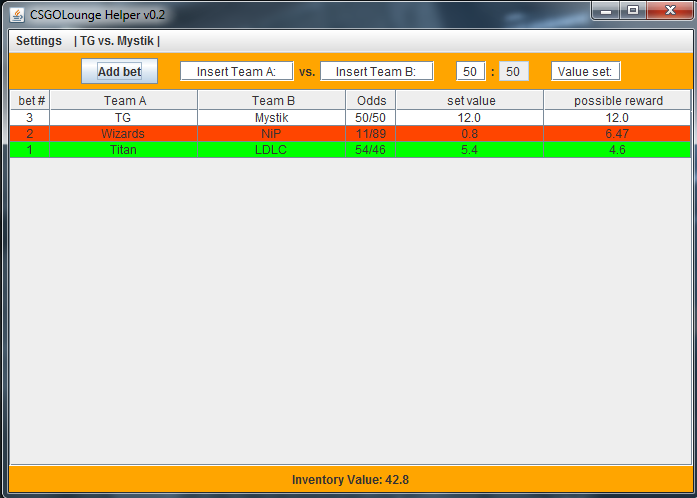Focus the Insert Team B field
The width and height of the screenshot is (697, 498).
377,71
